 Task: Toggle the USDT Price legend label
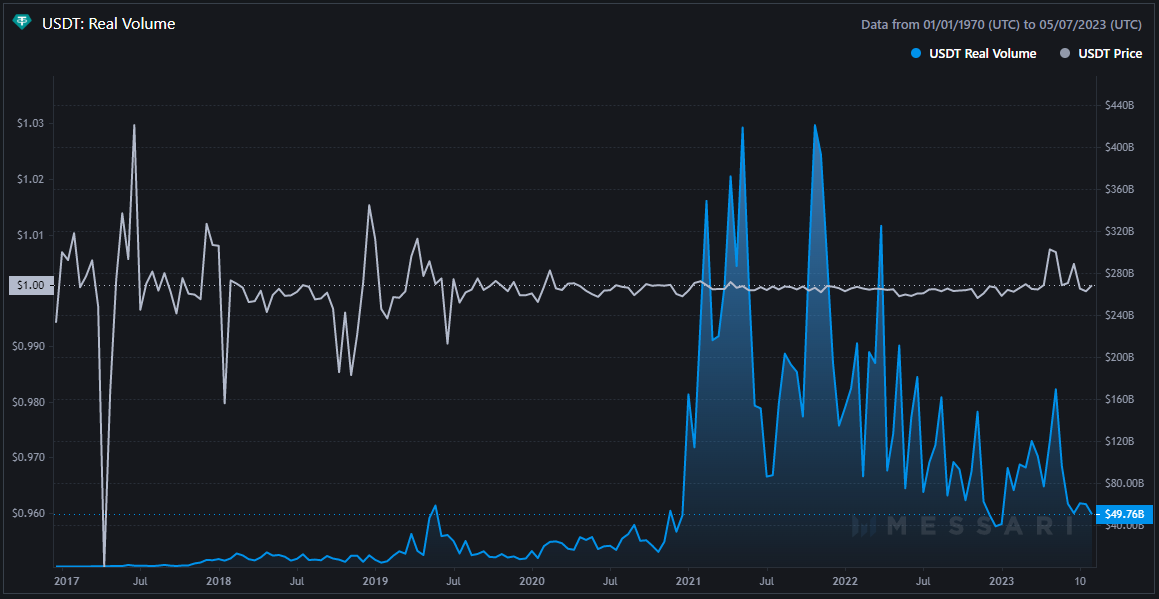[x=1110, y=53]
